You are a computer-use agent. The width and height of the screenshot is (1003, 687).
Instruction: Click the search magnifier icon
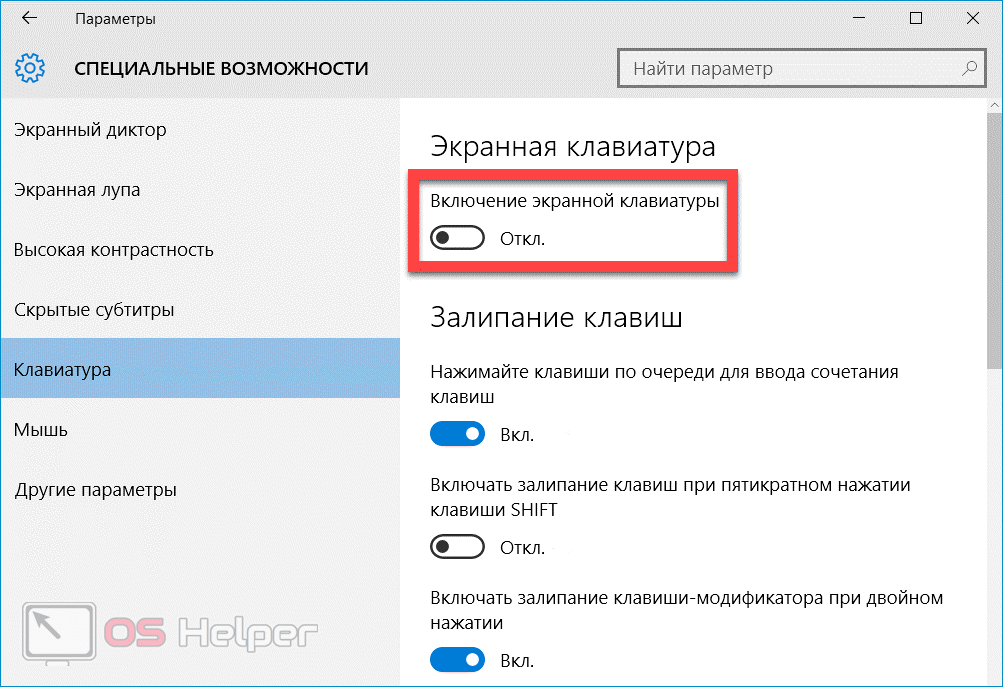[x=967, y=69]
